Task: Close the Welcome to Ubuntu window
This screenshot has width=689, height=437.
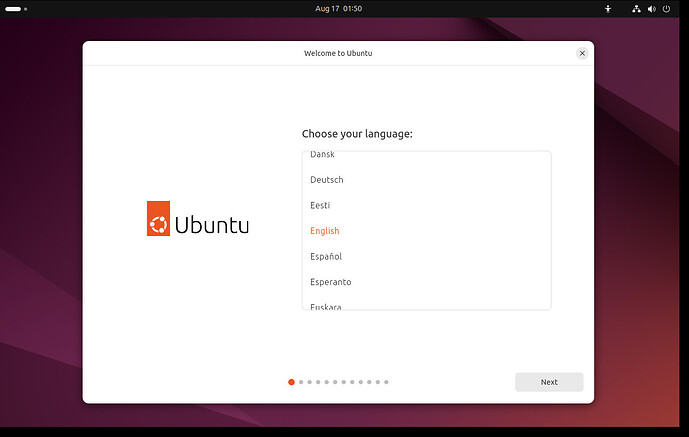Action: 582,53
